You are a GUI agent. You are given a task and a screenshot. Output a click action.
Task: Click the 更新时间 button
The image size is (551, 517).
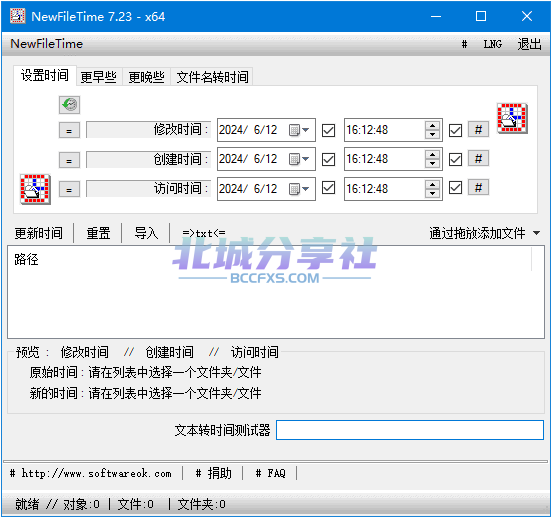point(39,233)
